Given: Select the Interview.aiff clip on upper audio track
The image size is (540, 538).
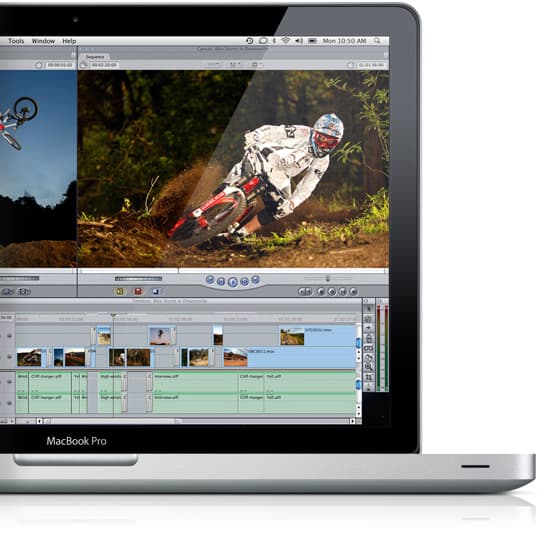Looking at the screenshot, I should (x=195, y=382).
